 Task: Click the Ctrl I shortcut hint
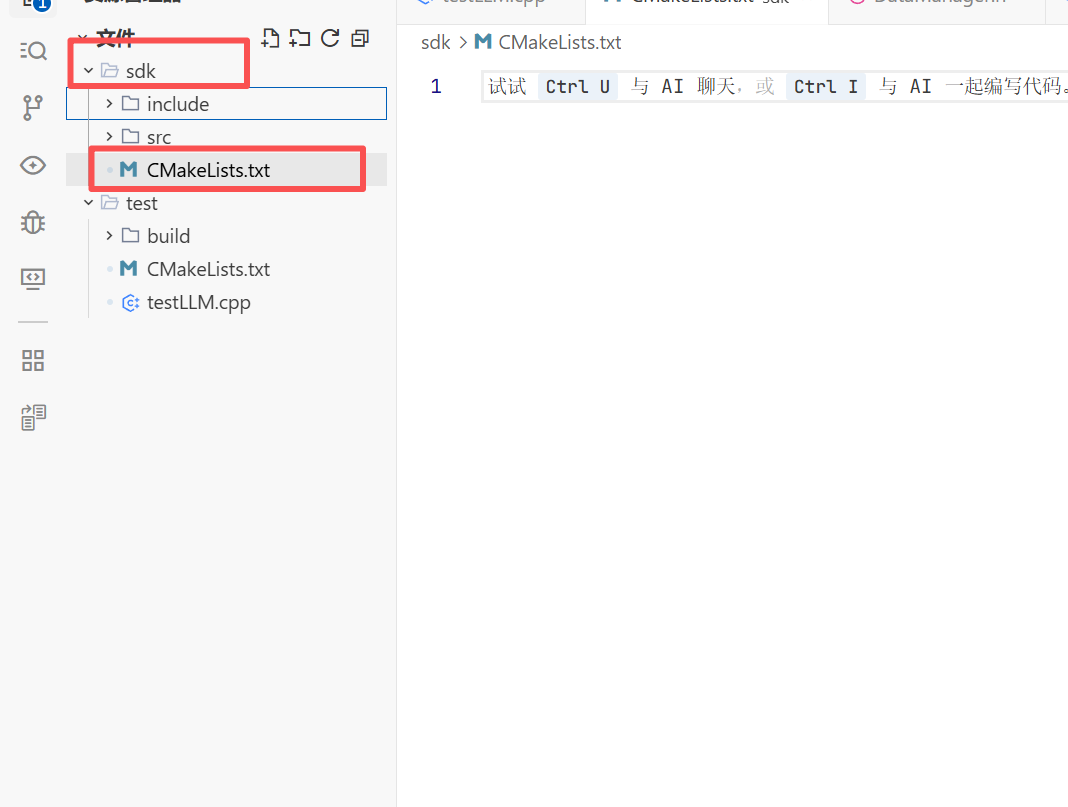(826, 86)
